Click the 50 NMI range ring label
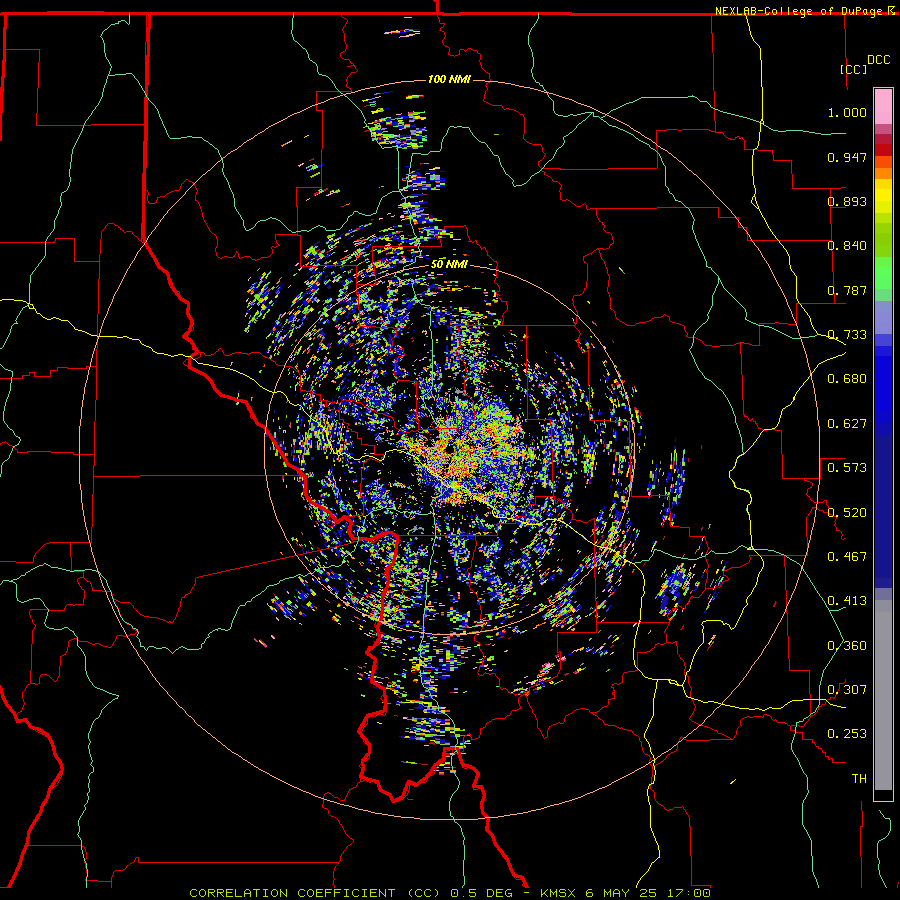 coord(449,265)
